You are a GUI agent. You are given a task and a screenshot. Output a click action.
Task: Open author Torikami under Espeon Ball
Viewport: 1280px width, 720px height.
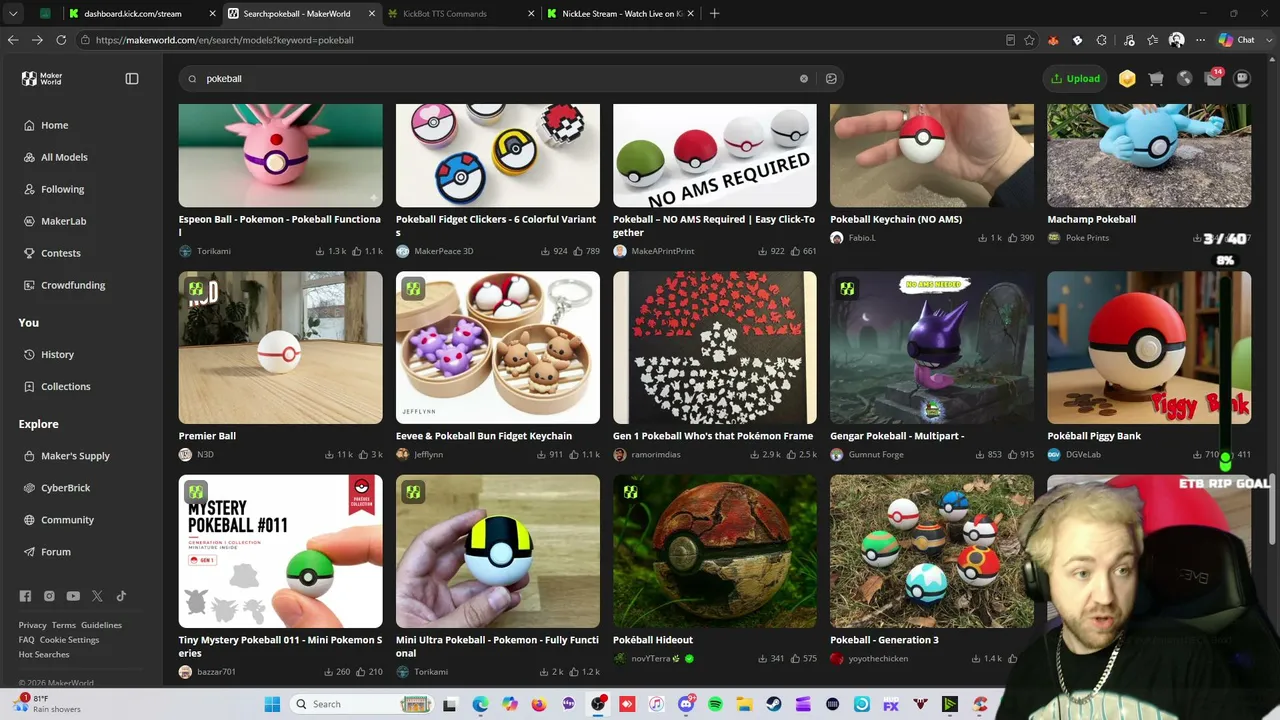[x=214, y=251]
